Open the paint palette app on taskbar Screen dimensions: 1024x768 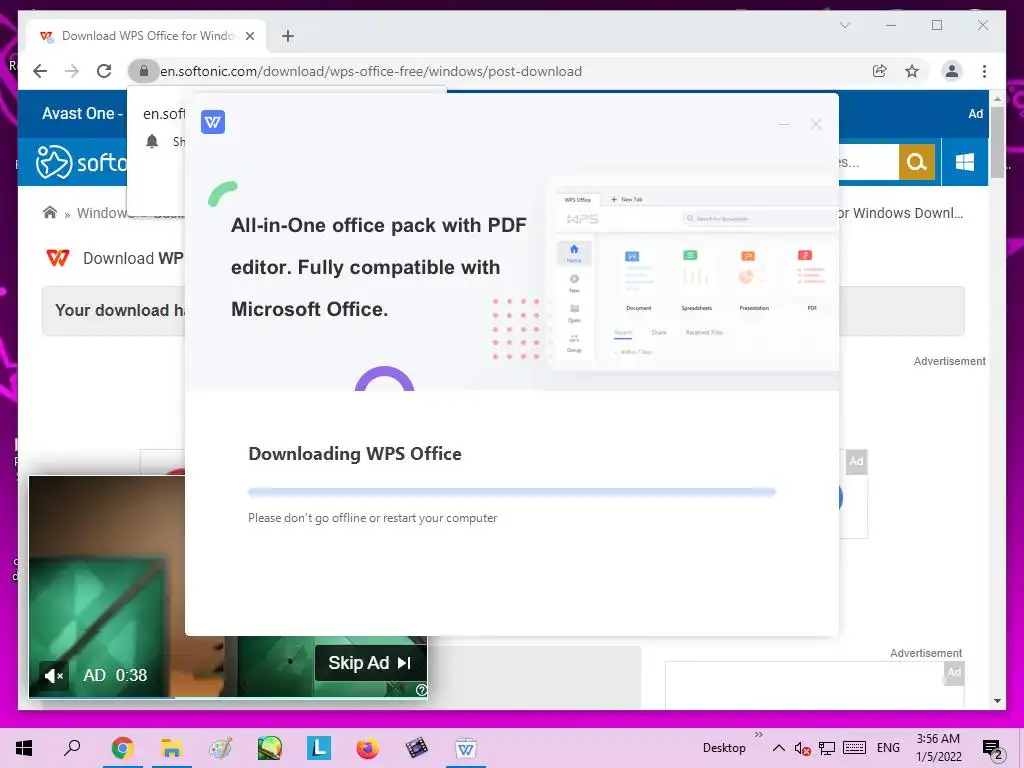[220, 748]
